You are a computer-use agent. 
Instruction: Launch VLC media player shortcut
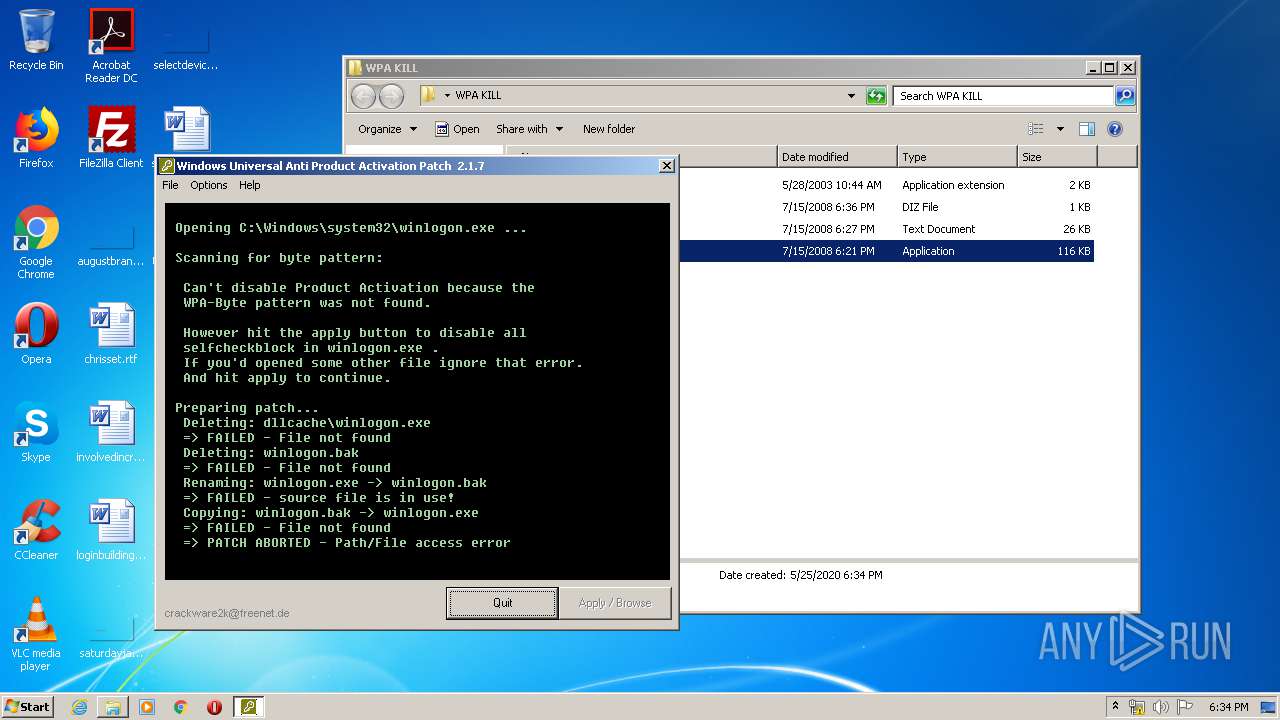(36, 634)
